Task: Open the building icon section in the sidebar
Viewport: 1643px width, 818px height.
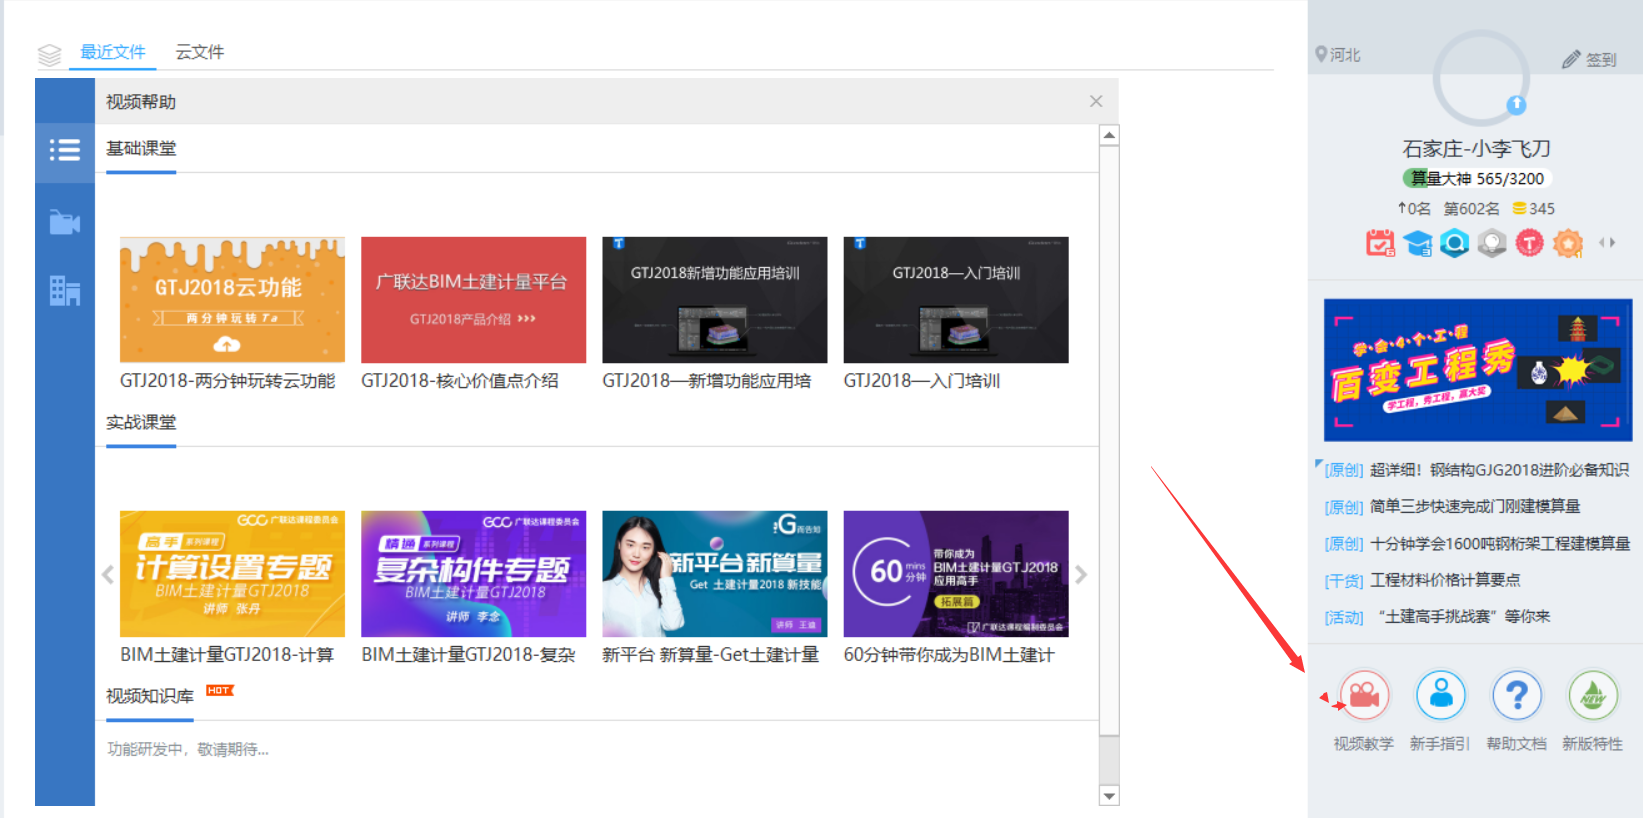Action: [x=65, y=291]
